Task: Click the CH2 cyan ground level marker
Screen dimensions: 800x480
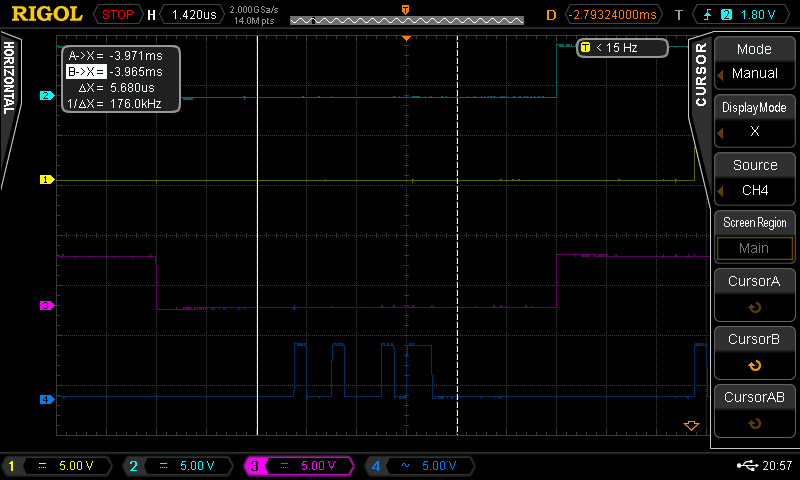Action: [47, 95]
